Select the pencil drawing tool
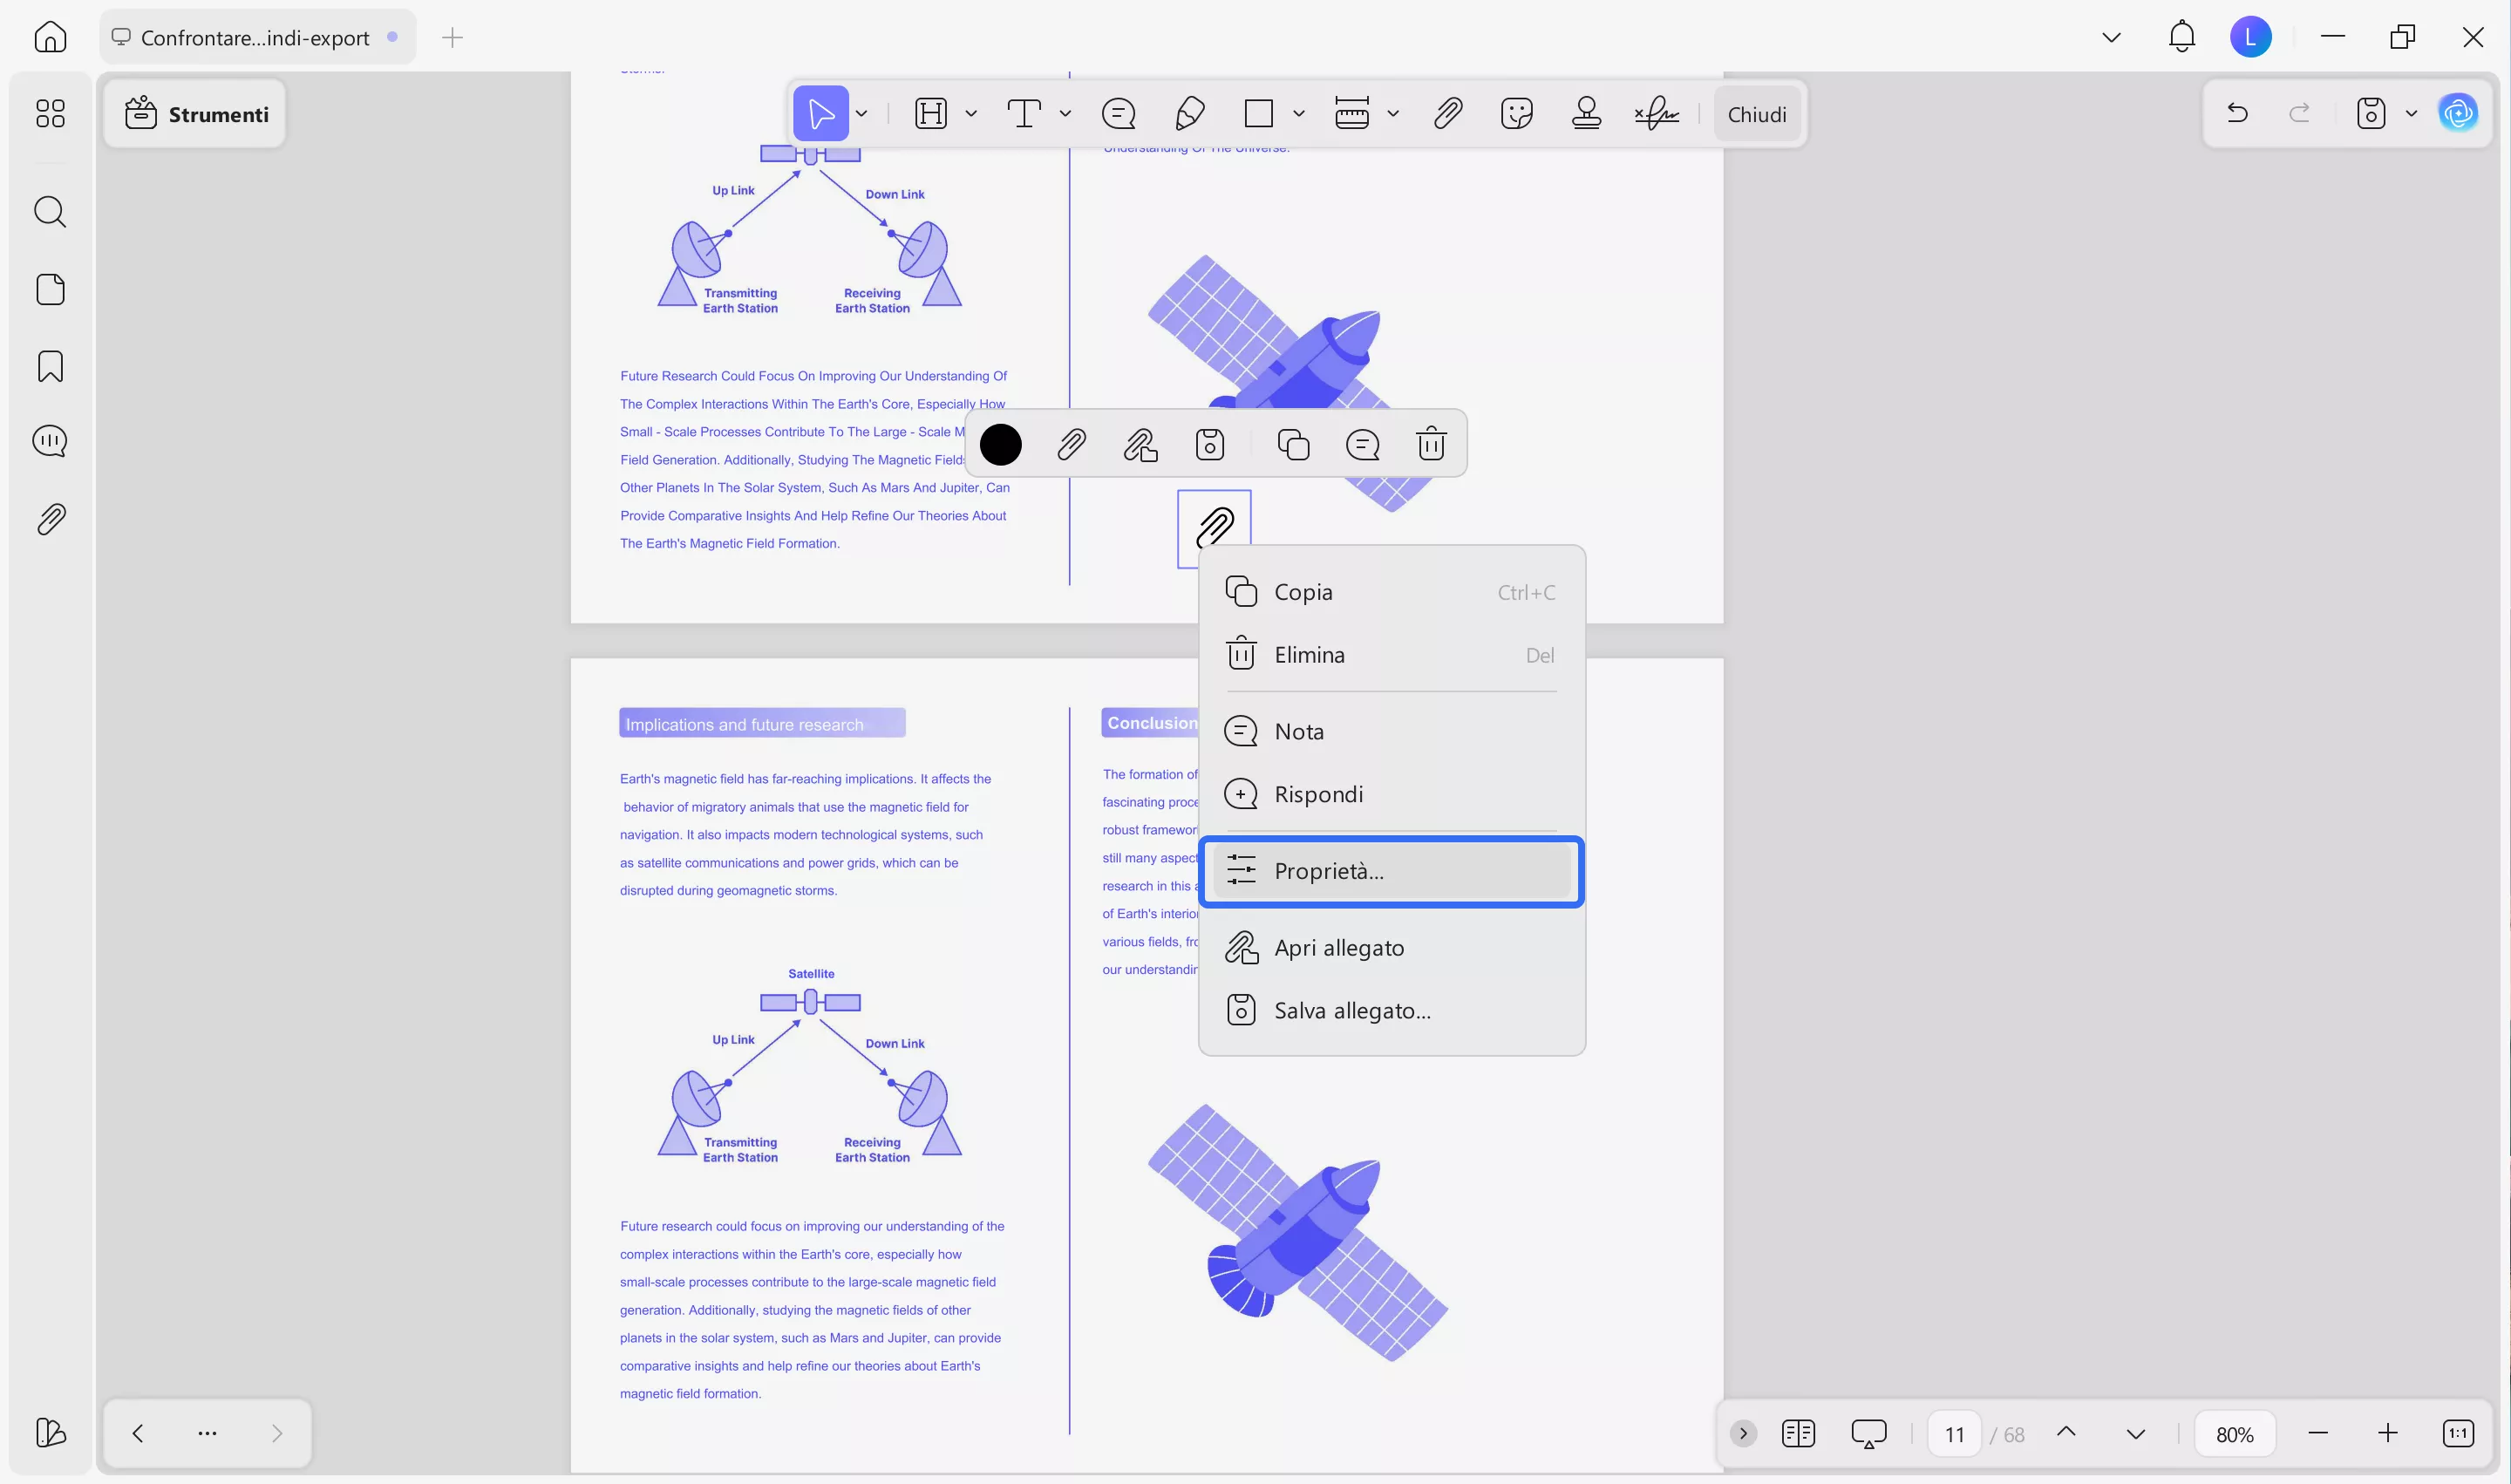Image resolution: width=2511 pixels, height=1484 pixels. [1189, 113]
